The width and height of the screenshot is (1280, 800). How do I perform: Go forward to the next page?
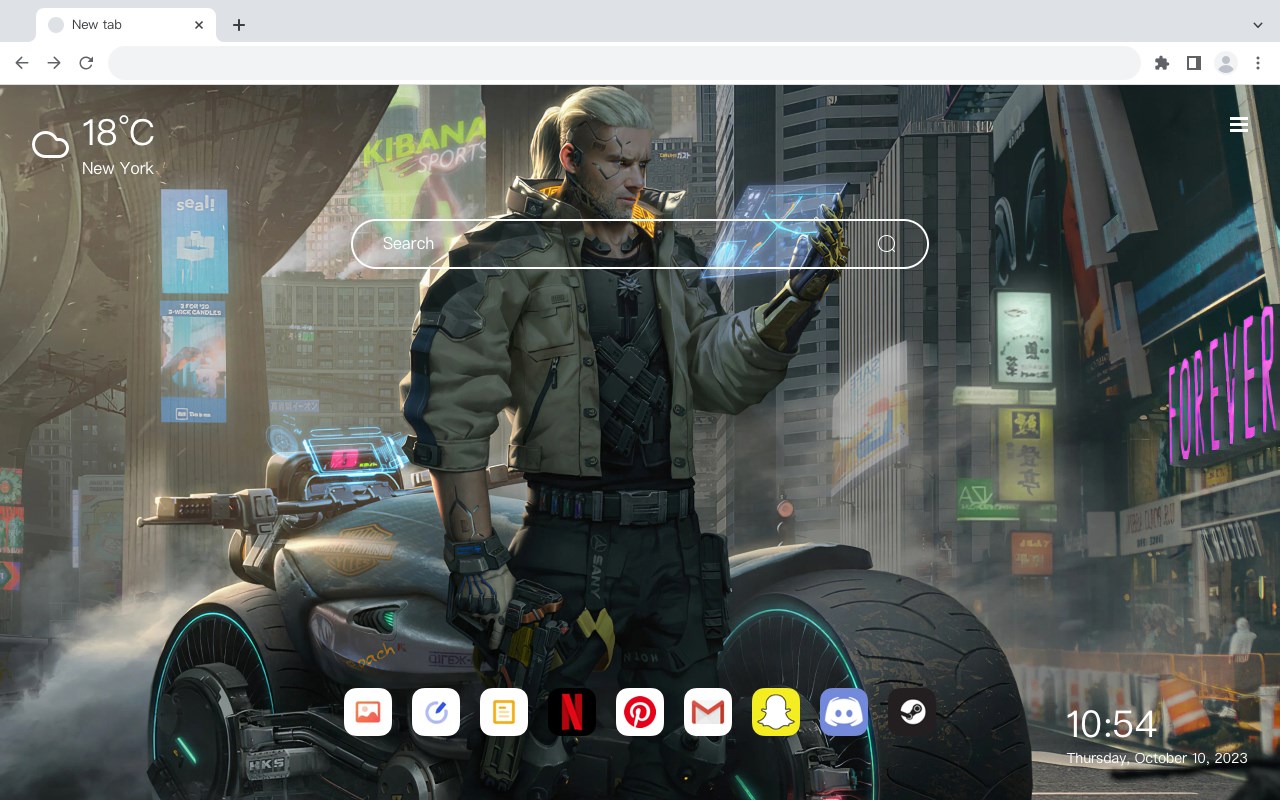coord(54,63)
